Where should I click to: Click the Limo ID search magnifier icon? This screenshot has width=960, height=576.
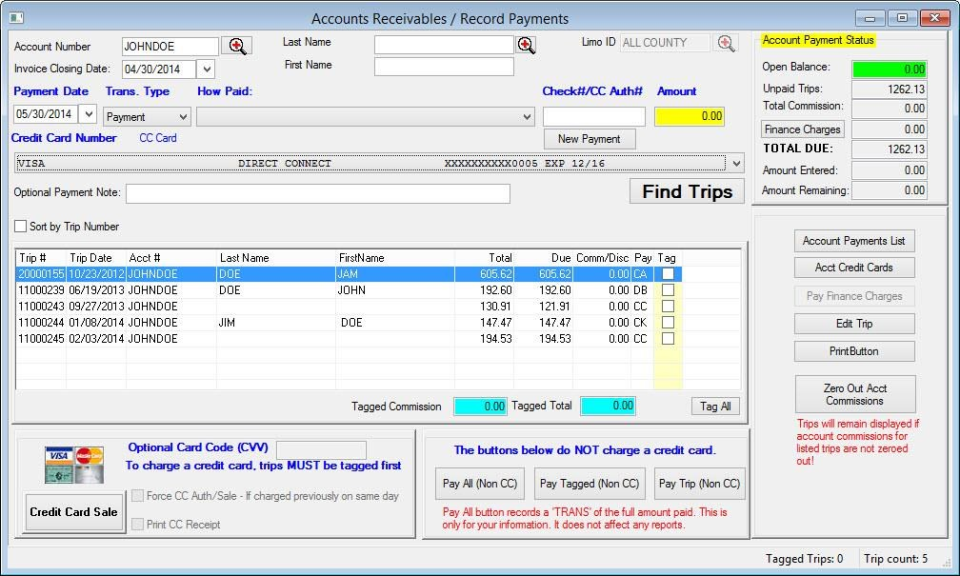coord(725,42)
